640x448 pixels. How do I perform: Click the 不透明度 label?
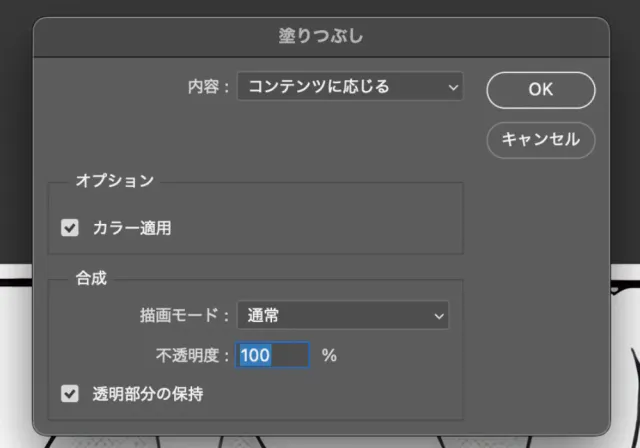(x=188, y=355)
